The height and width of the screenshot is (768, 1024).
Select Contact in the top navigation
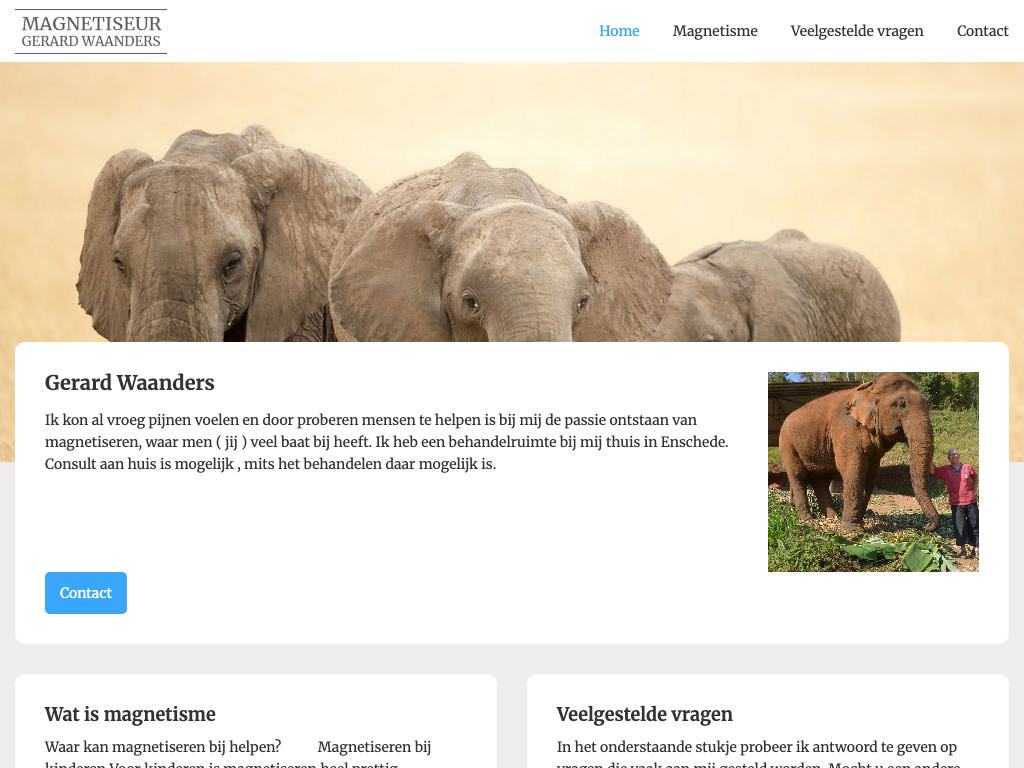click(982, 31)
